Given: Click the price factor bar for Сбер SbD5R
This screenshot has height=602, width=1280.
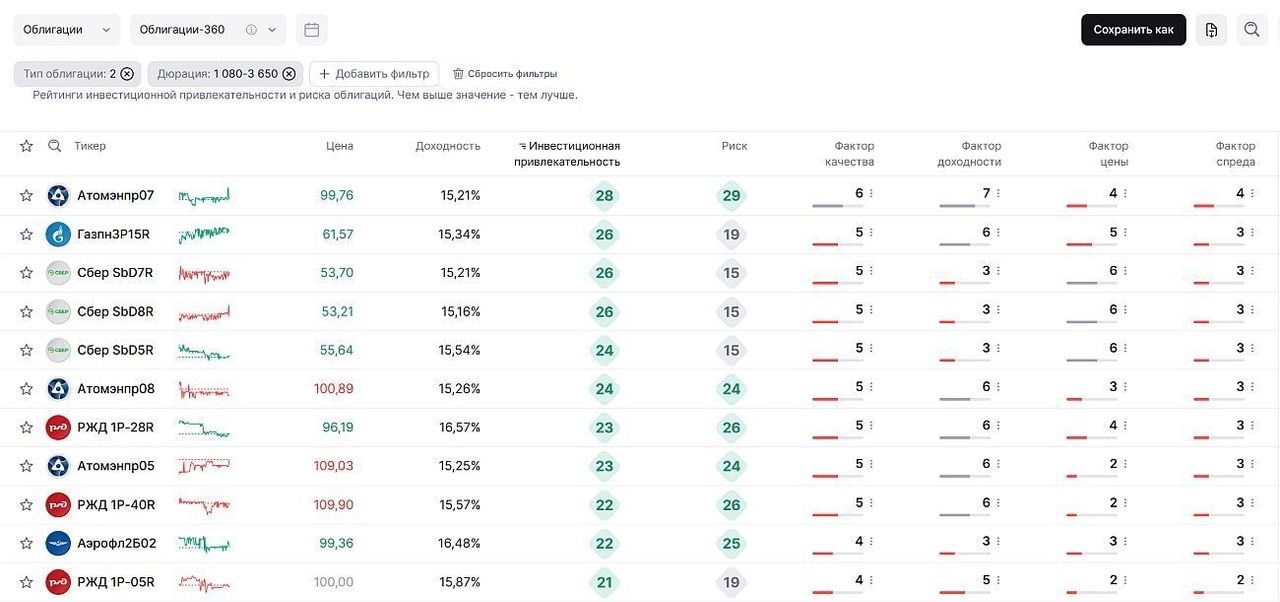Looking at the screenshot, I should tap(1091, 360).
